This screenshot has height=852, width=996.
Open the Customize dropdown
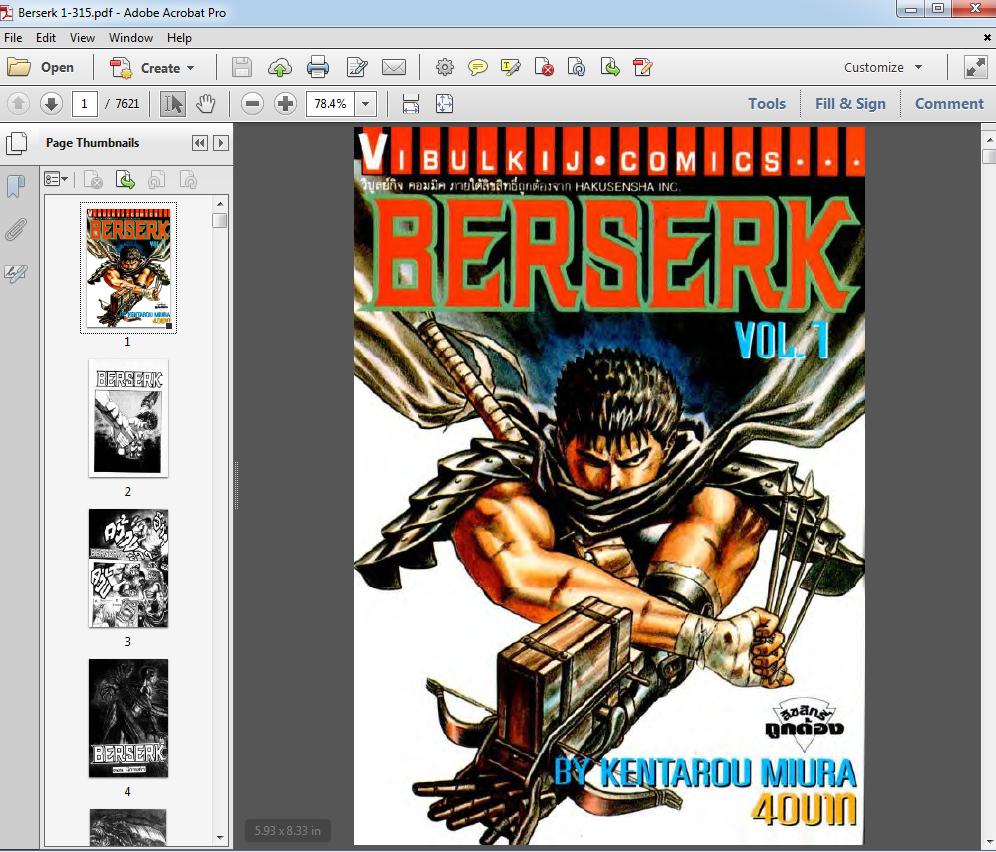(x=883, y=67)
